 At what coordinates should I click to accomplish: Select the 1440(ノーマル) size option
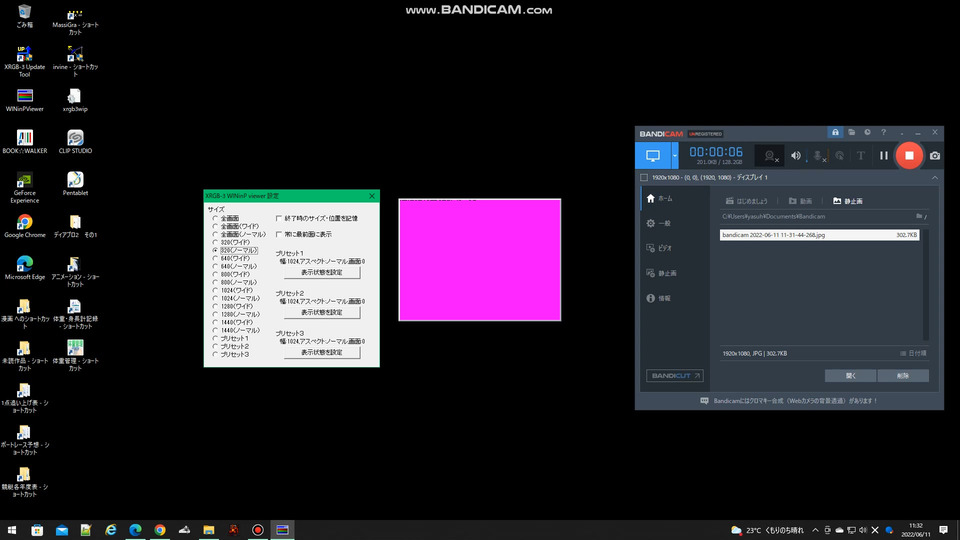coord(215,330)
